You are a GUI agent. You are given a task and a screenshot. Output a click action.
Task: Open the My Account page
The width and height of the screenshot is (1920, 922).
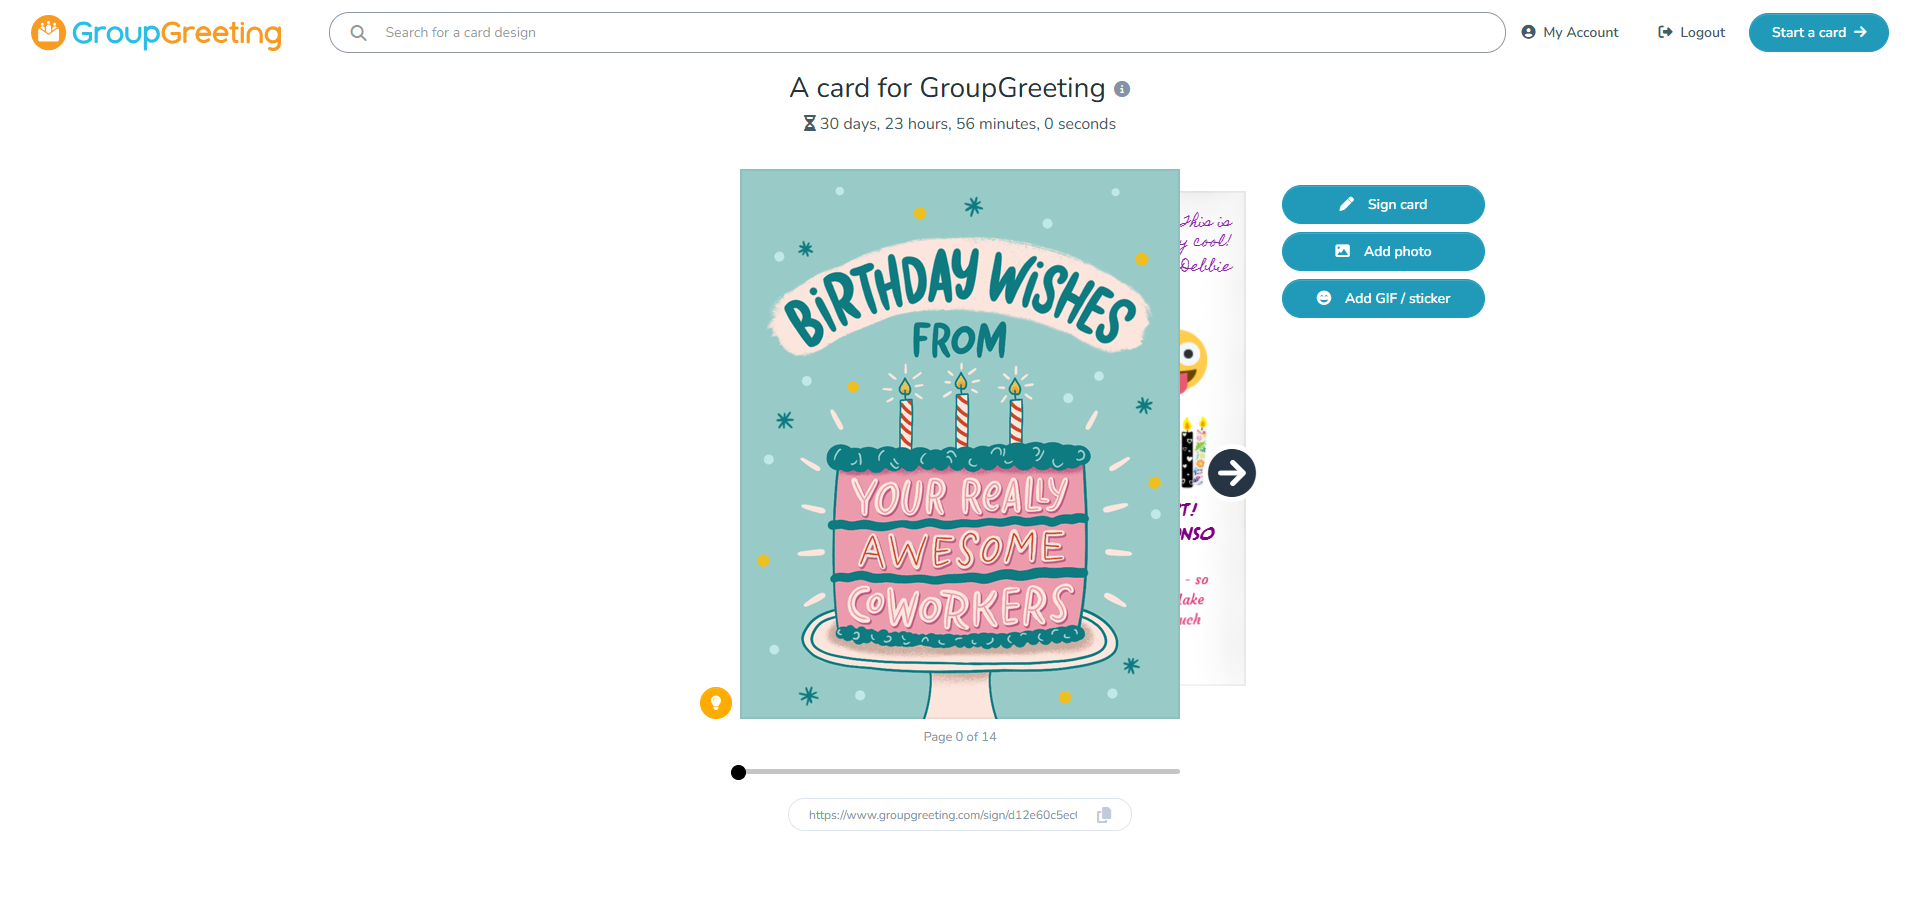(x=1570, y=33)
